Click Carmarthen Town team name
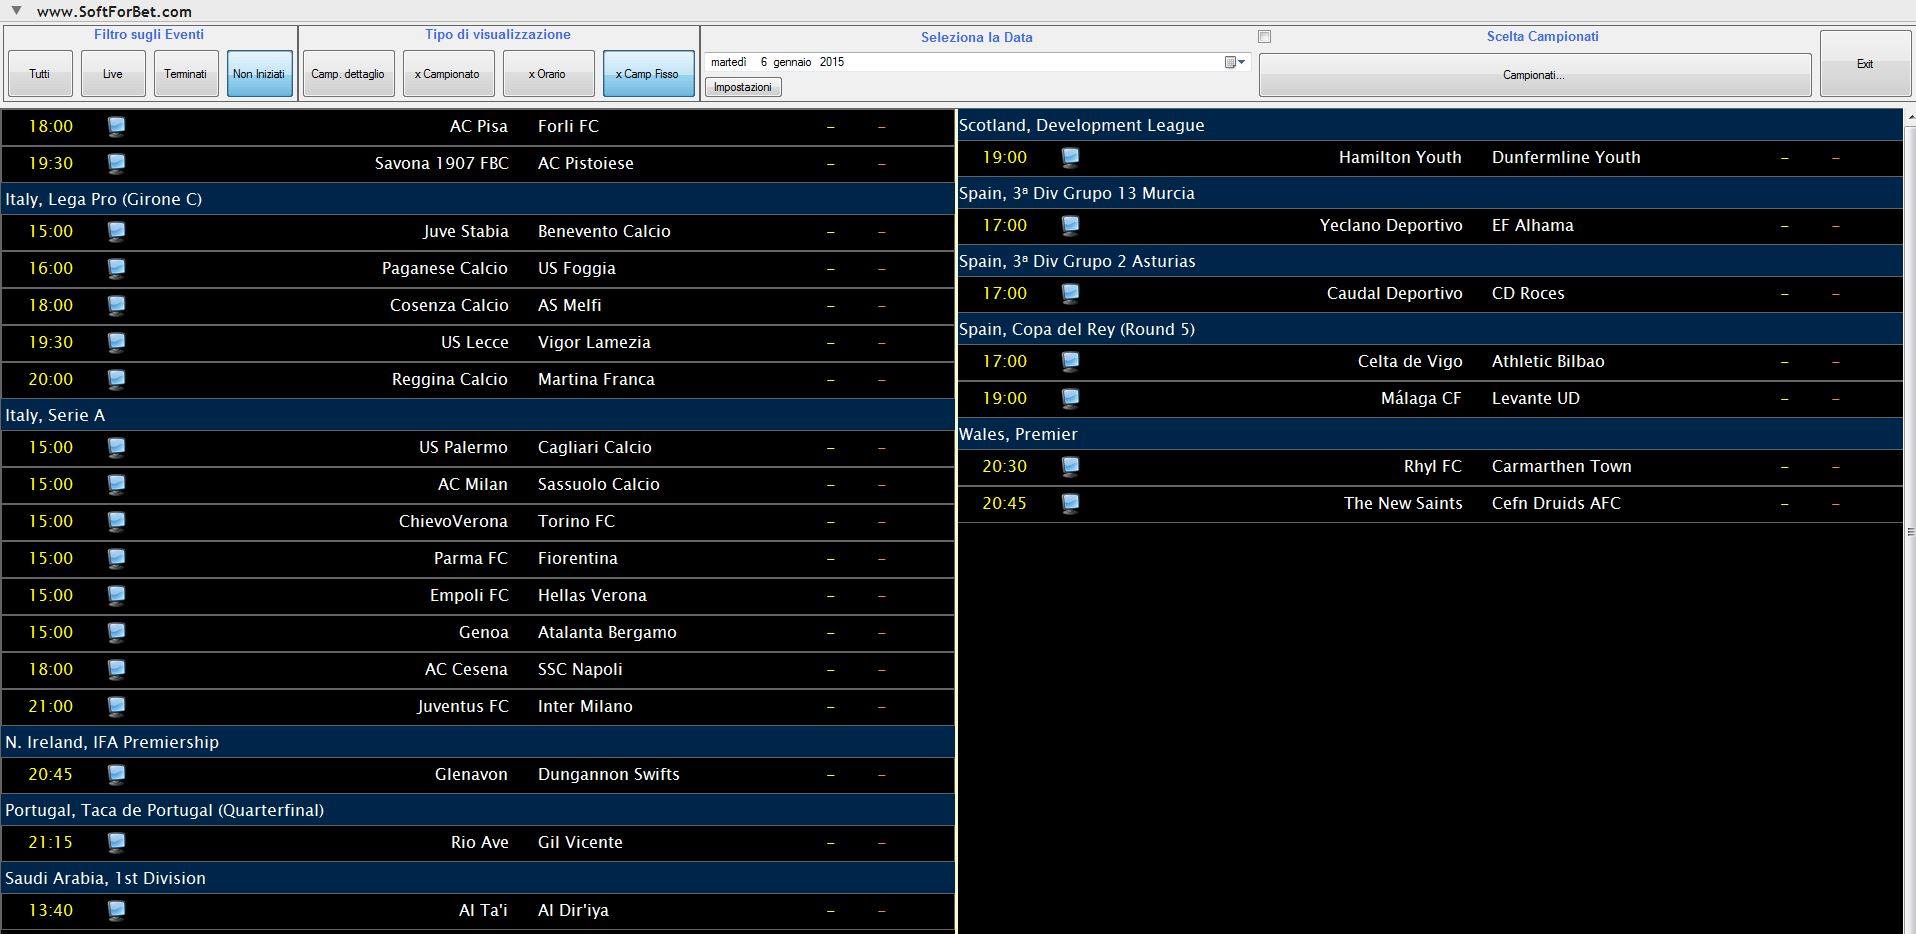This screenshot has height=934, width=1916. tap(1562, 466)
